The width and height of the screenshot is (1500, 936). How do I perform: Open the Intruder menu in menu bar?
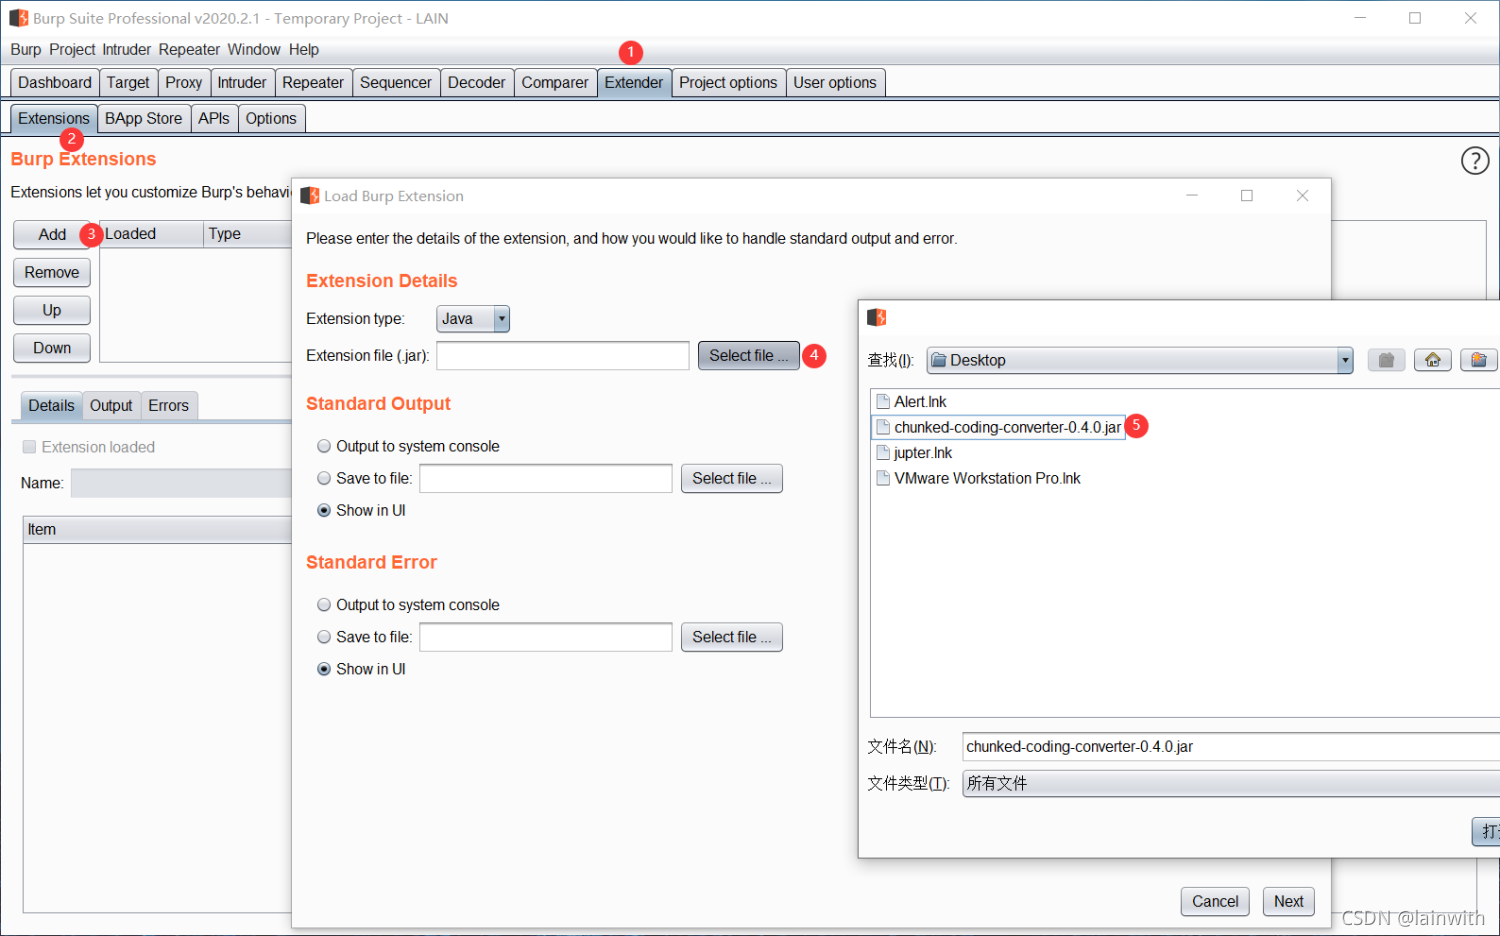126,50
